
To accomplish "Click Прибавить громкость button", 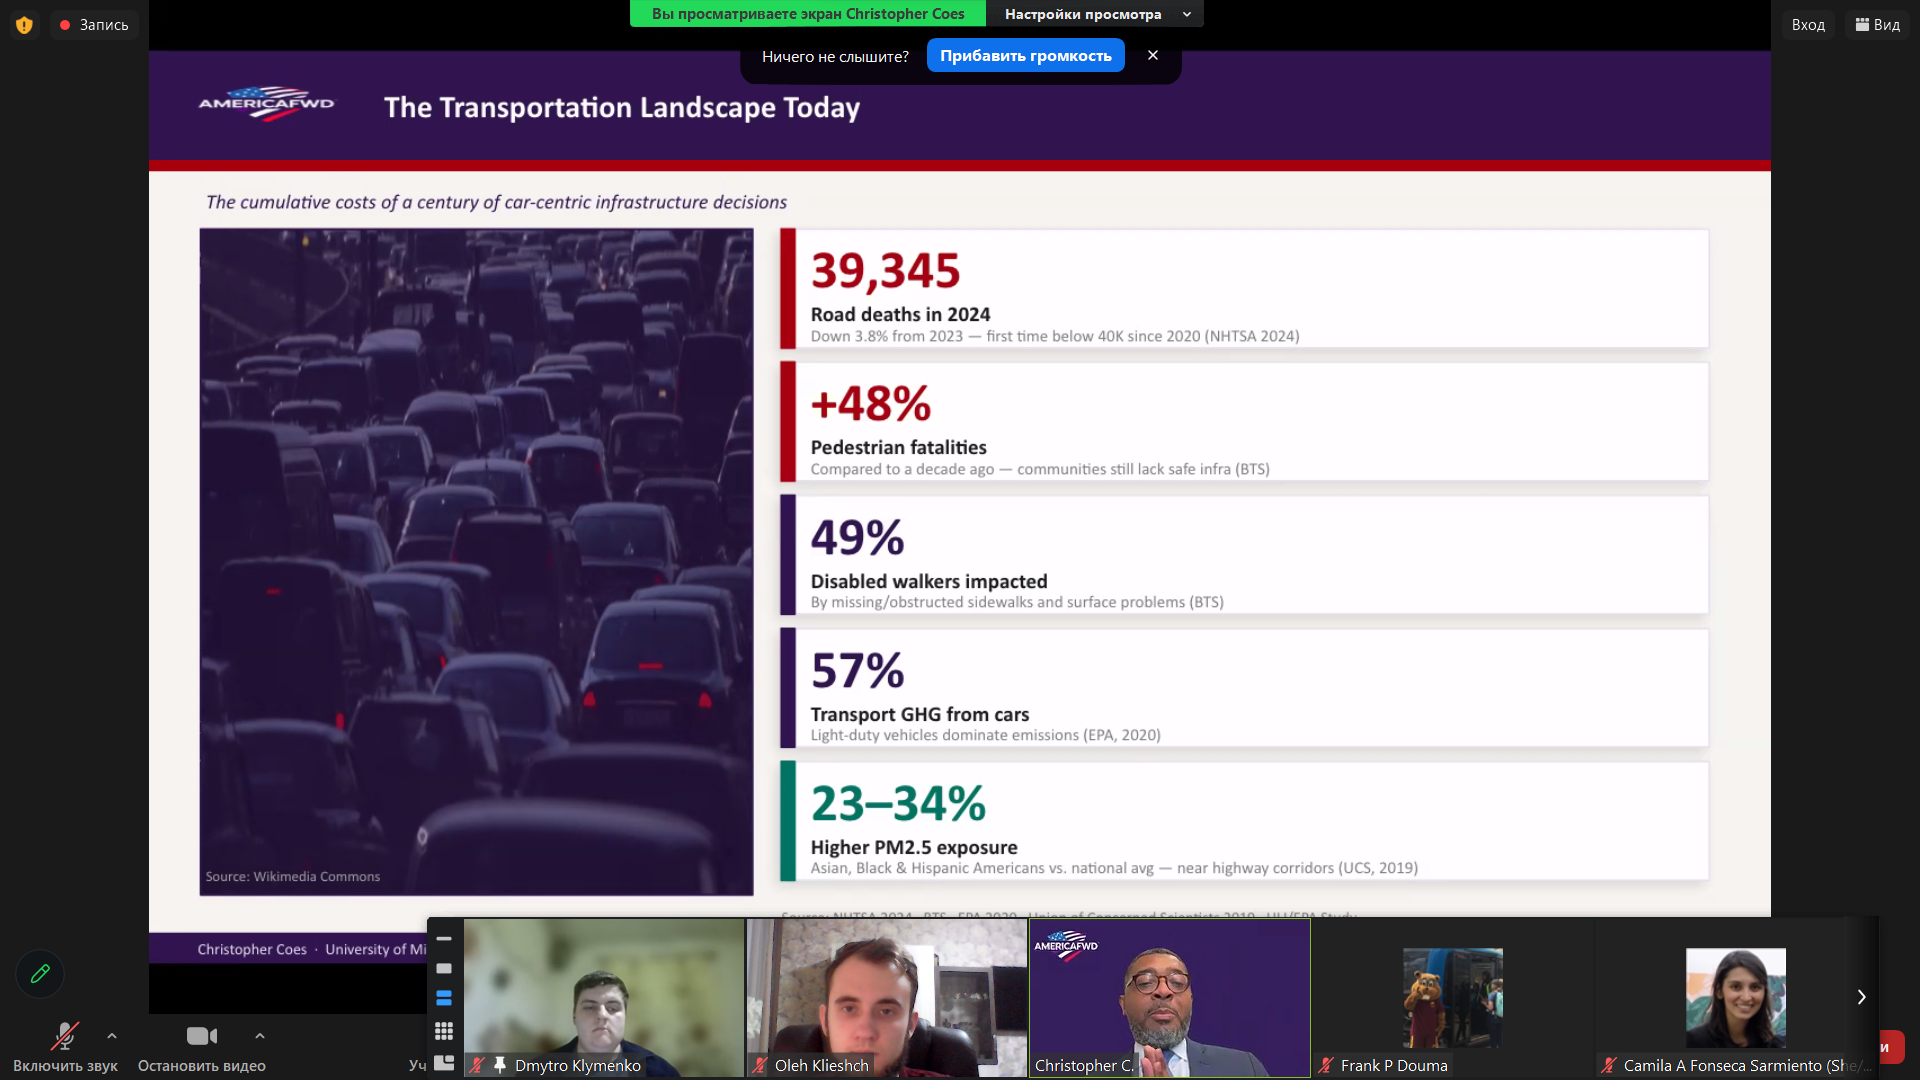I will point(1025,56).
